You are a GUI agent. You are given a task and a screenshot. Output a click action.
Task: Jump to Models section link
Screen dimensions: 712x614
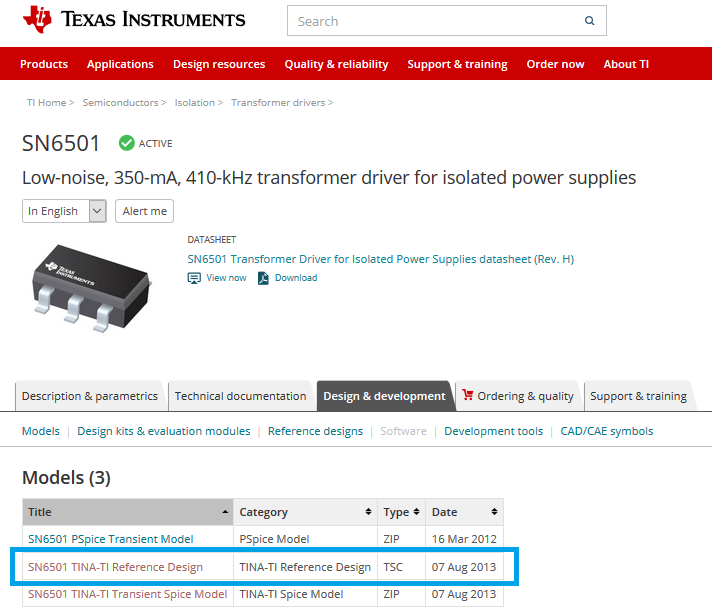tap(41, 431)
